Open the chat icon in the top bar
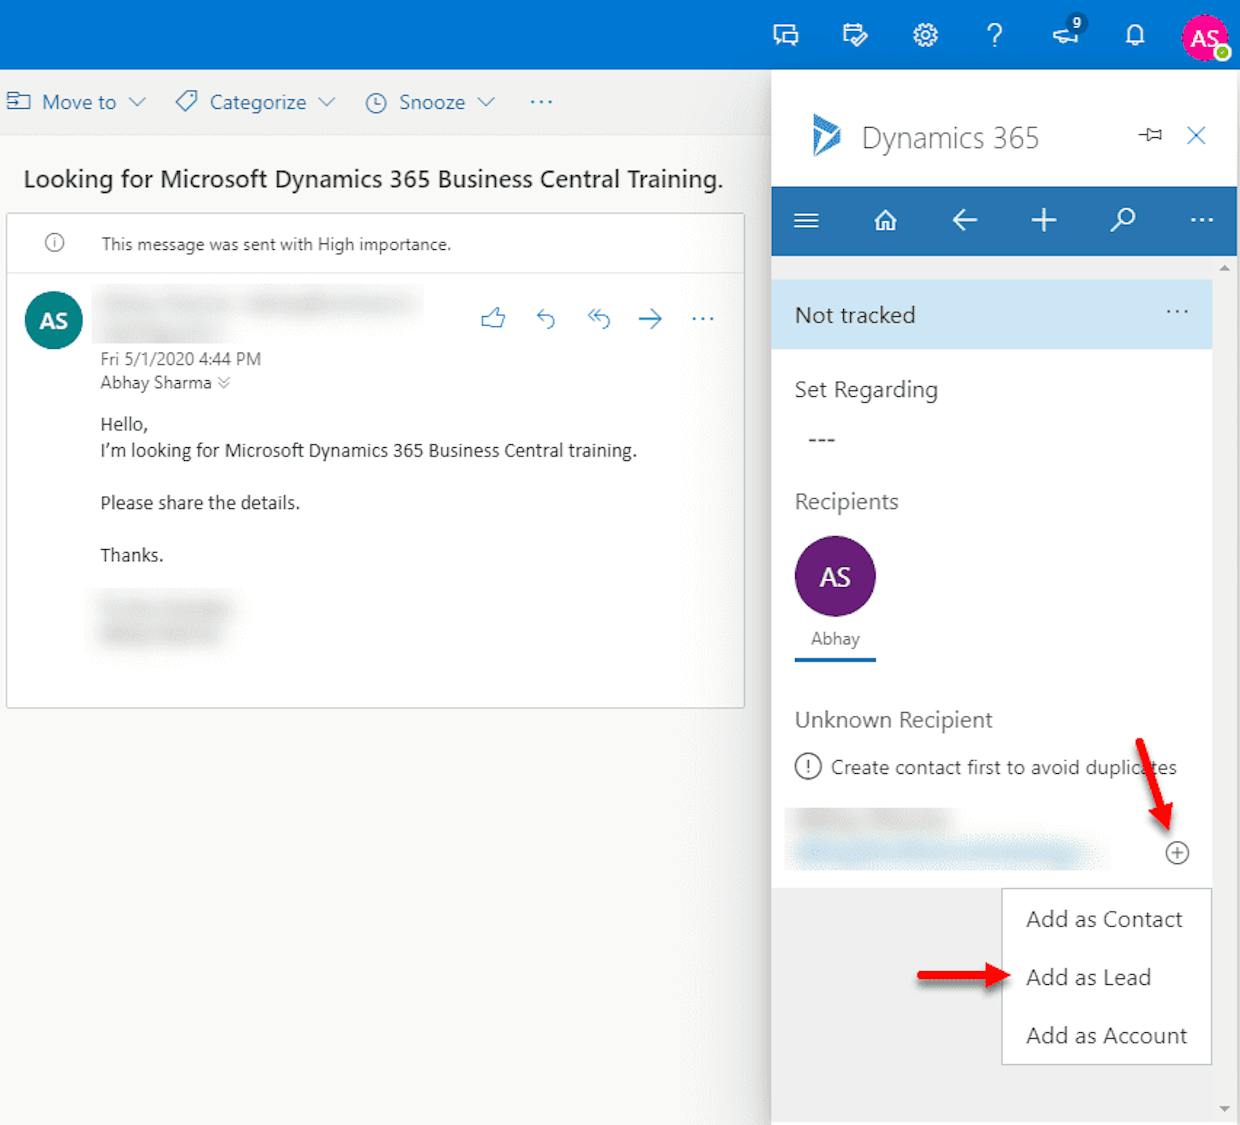The height and width of the screenshot is (1125, 1240). click(x=786, y=36)
